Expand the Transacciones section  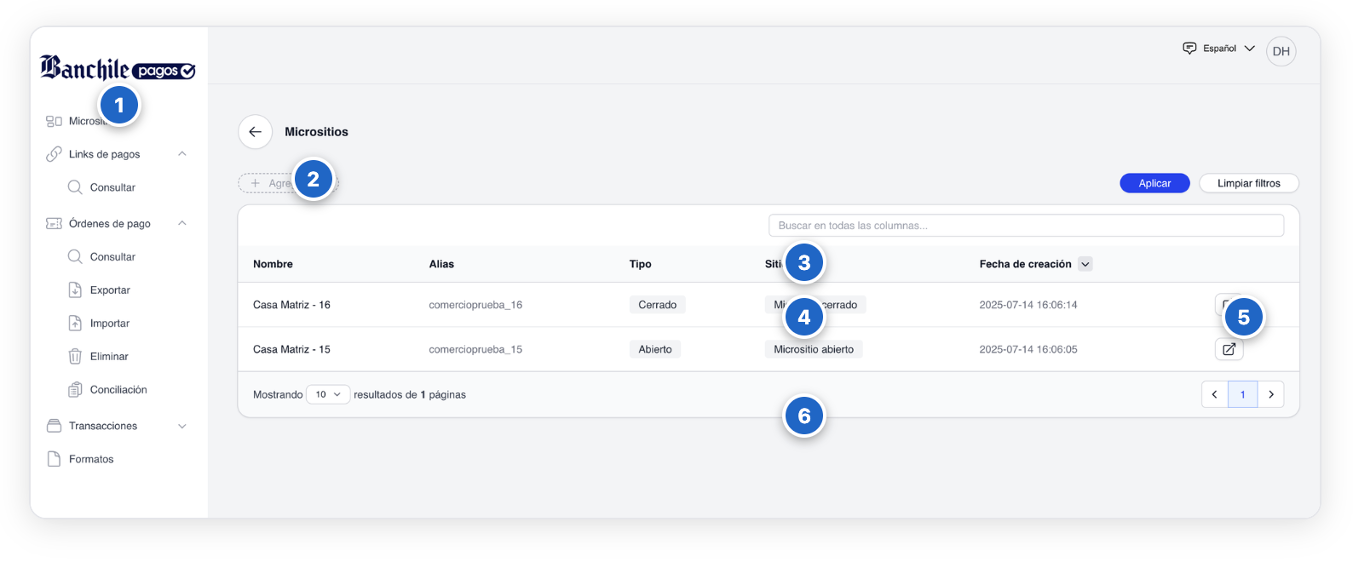[182, 426]
